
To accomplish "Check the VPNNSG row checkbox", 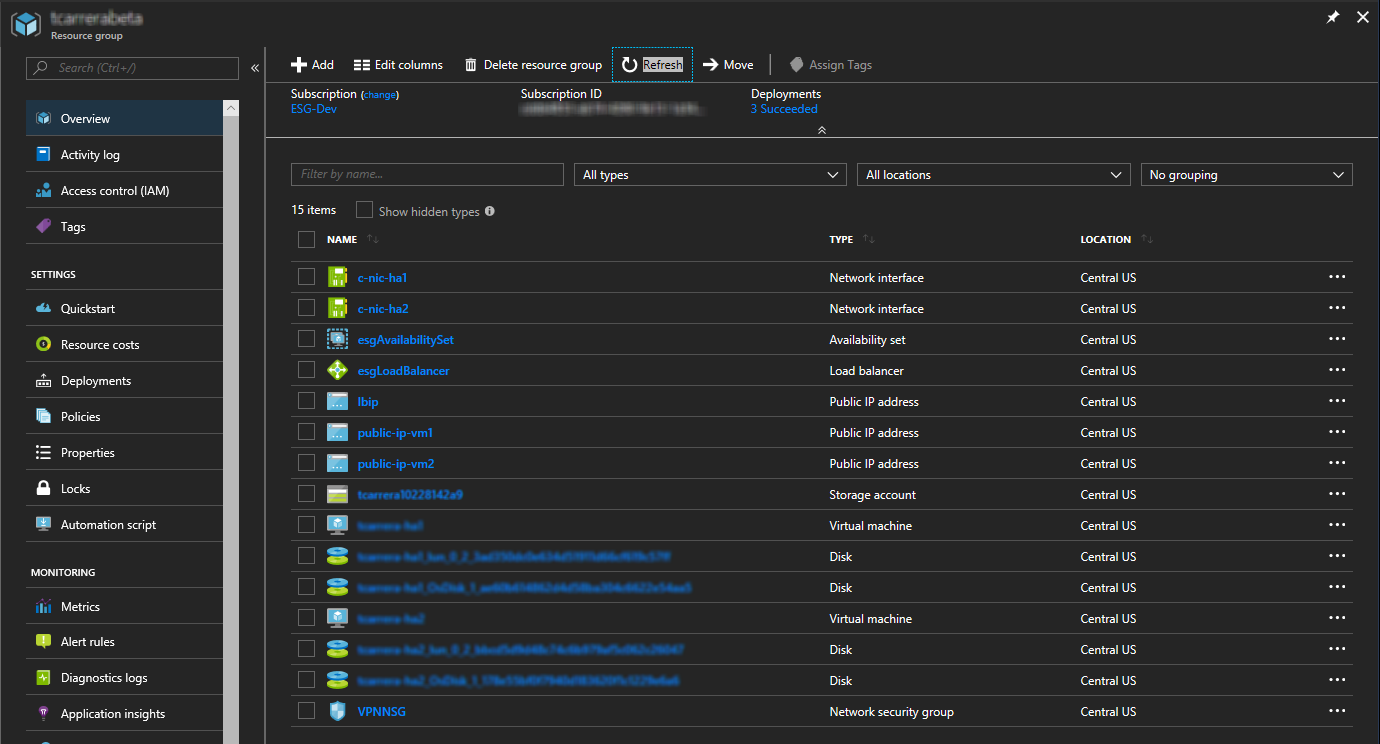I will (306, 711).
